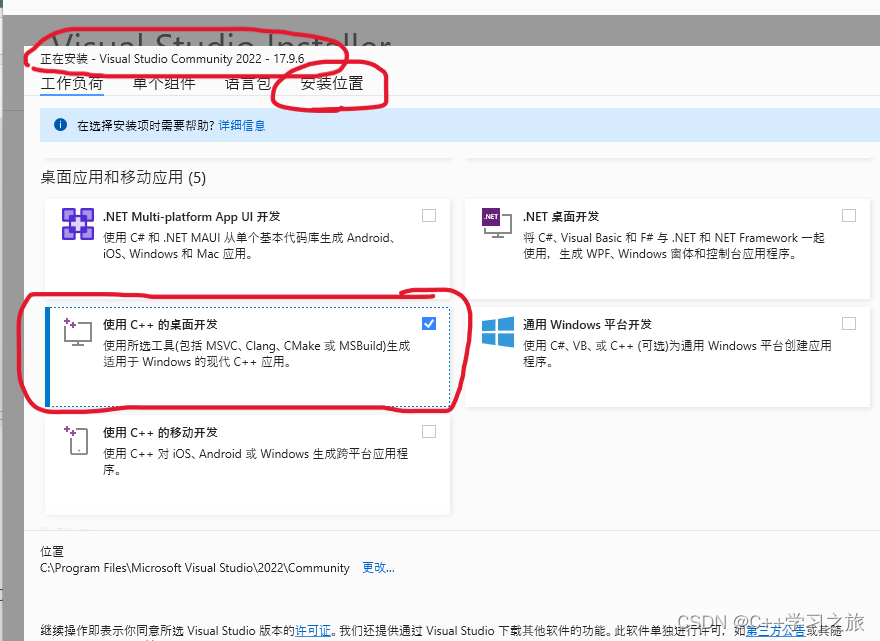Click the .NET Multi-platform App UI icon
The image size is (880, 641).
(x=77, y=224)
